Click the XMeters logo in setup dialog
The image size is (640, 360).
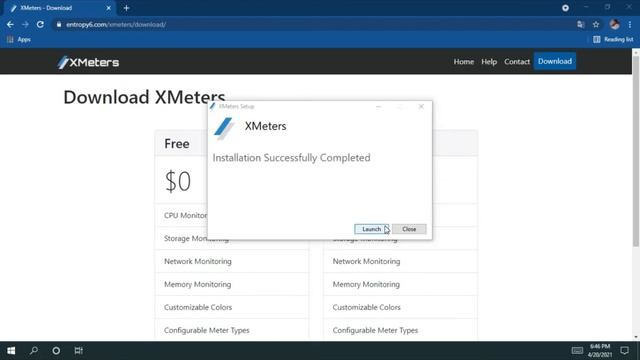coord(223,128)
